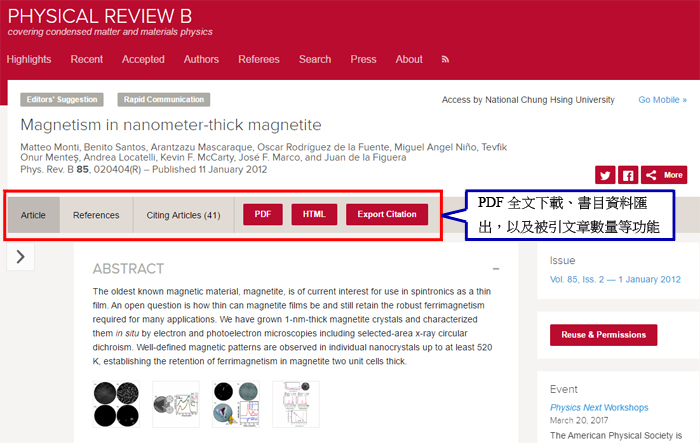Screen dimensions: 700x443
Task: Open the Physics Next Workshops link
Action: 598,407
